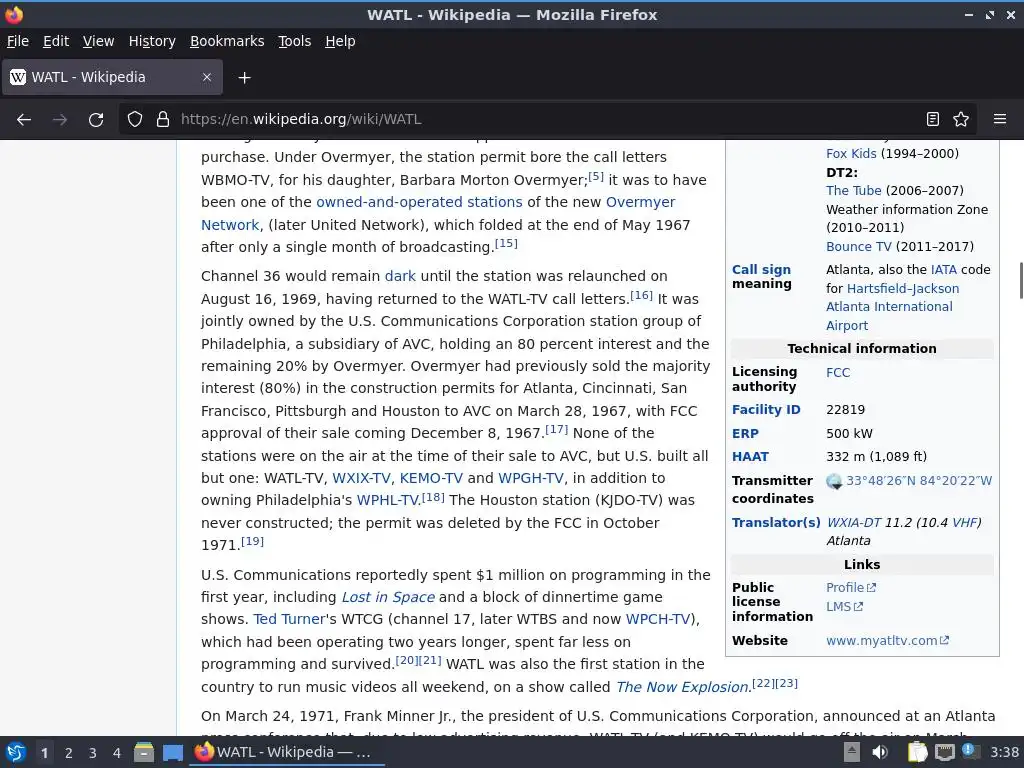Viewport: 1024px width, 768px height.
Task: Open the Help menu
Action: pyautogui.click(x=340, y=41)
